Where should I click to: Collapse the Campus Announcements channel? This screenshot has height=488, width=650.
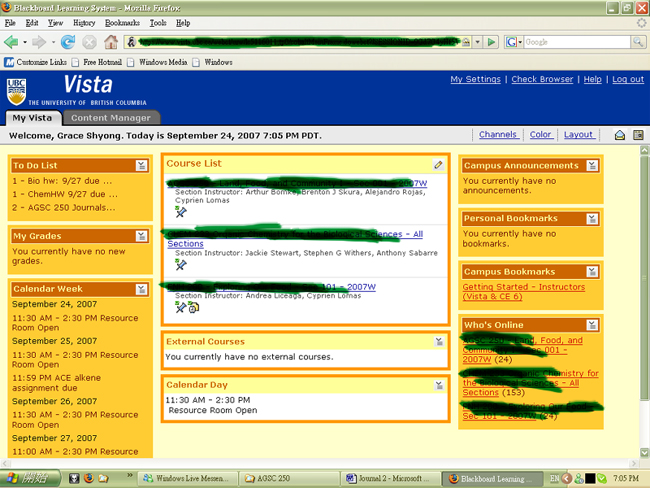[x=592, y=165]
